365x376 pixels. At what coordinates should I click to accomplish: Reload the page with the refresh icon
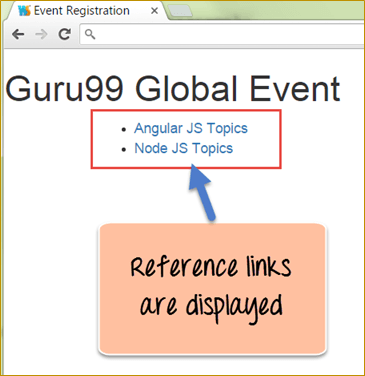click(65, 34)
